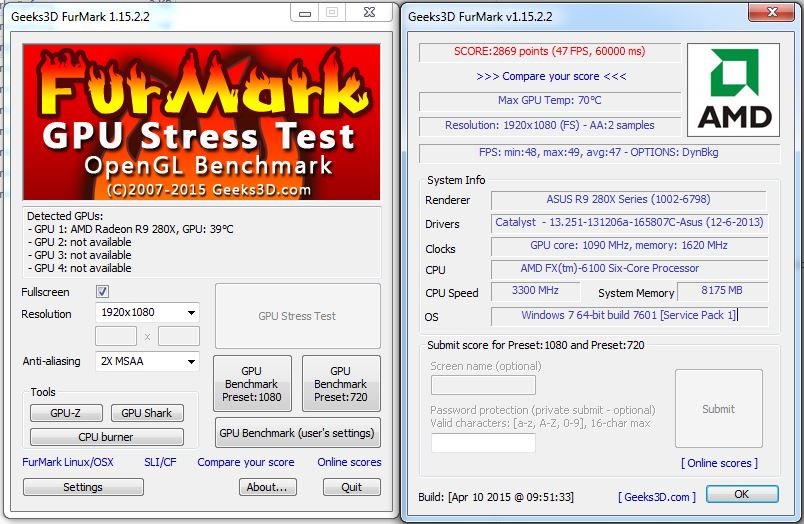
Task: Open the FurMark Linux/OSX link
Action: (68, 462)
